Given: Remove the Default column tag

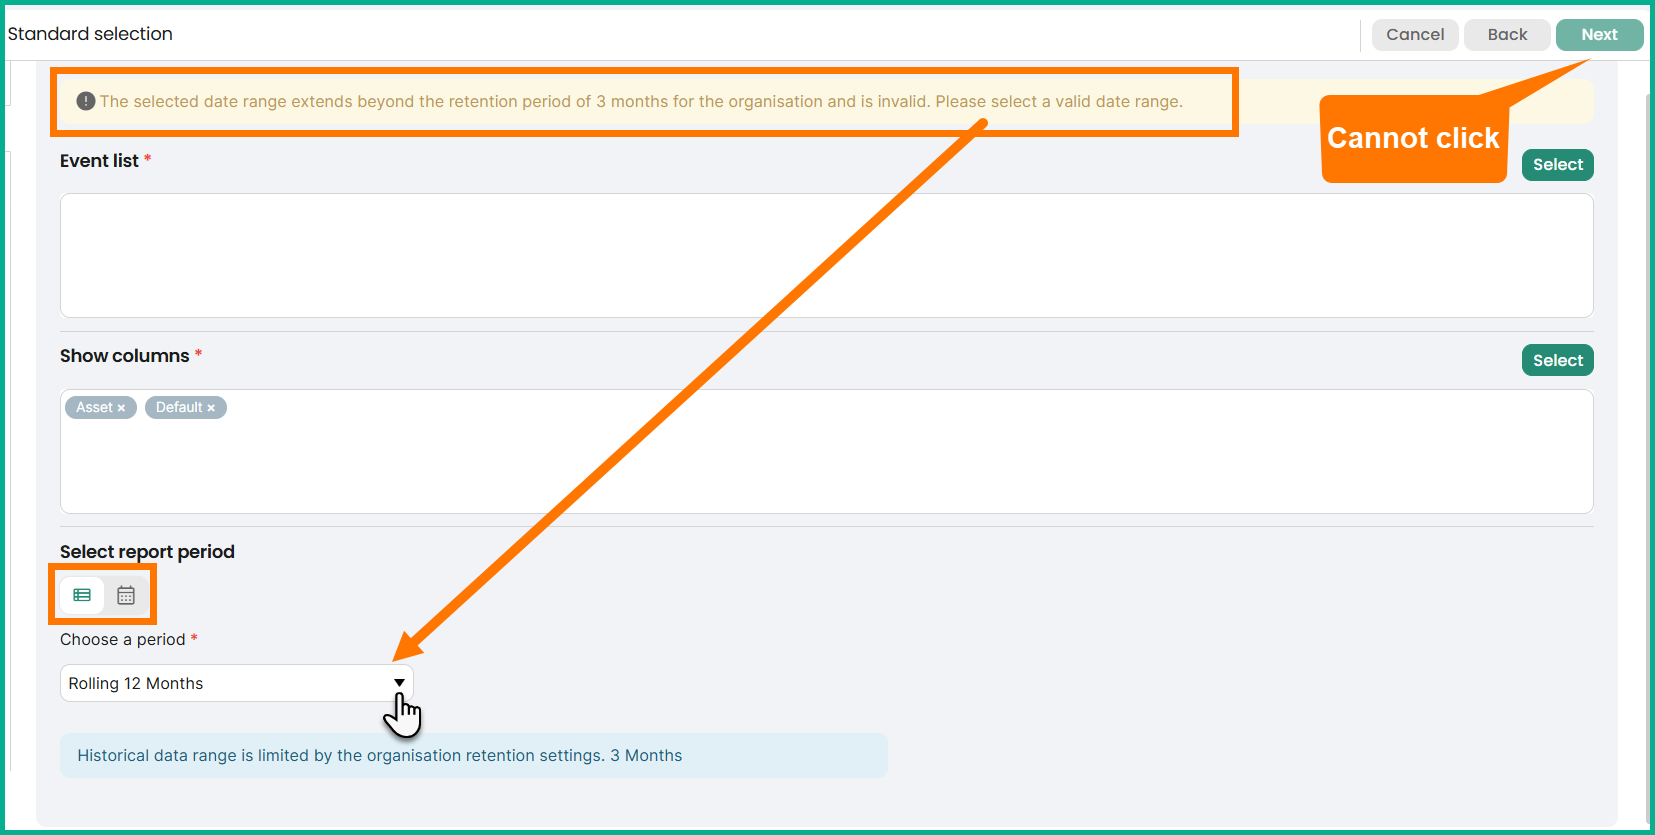Looking at the screenshot, I should point(211,408).
